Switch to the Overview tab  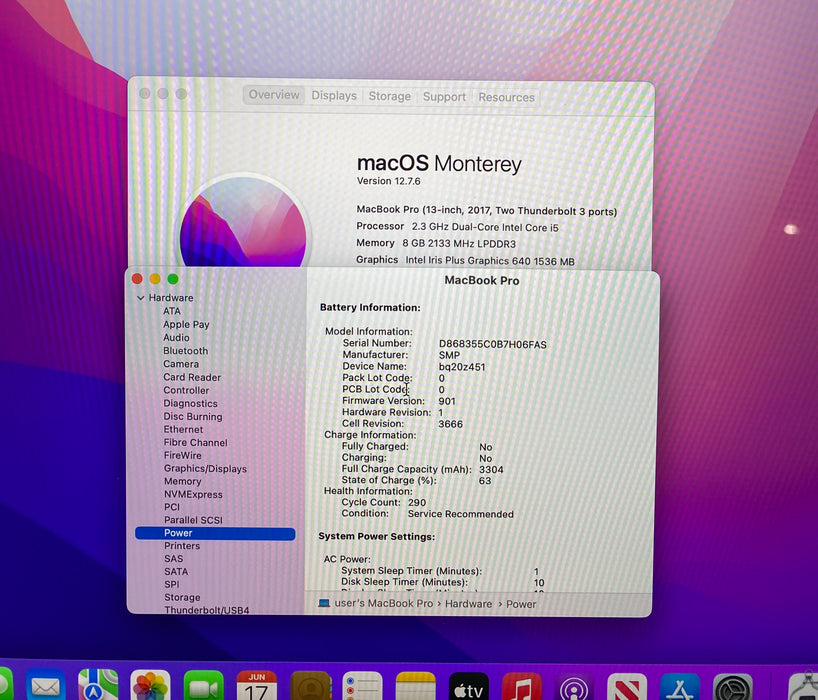274,95
